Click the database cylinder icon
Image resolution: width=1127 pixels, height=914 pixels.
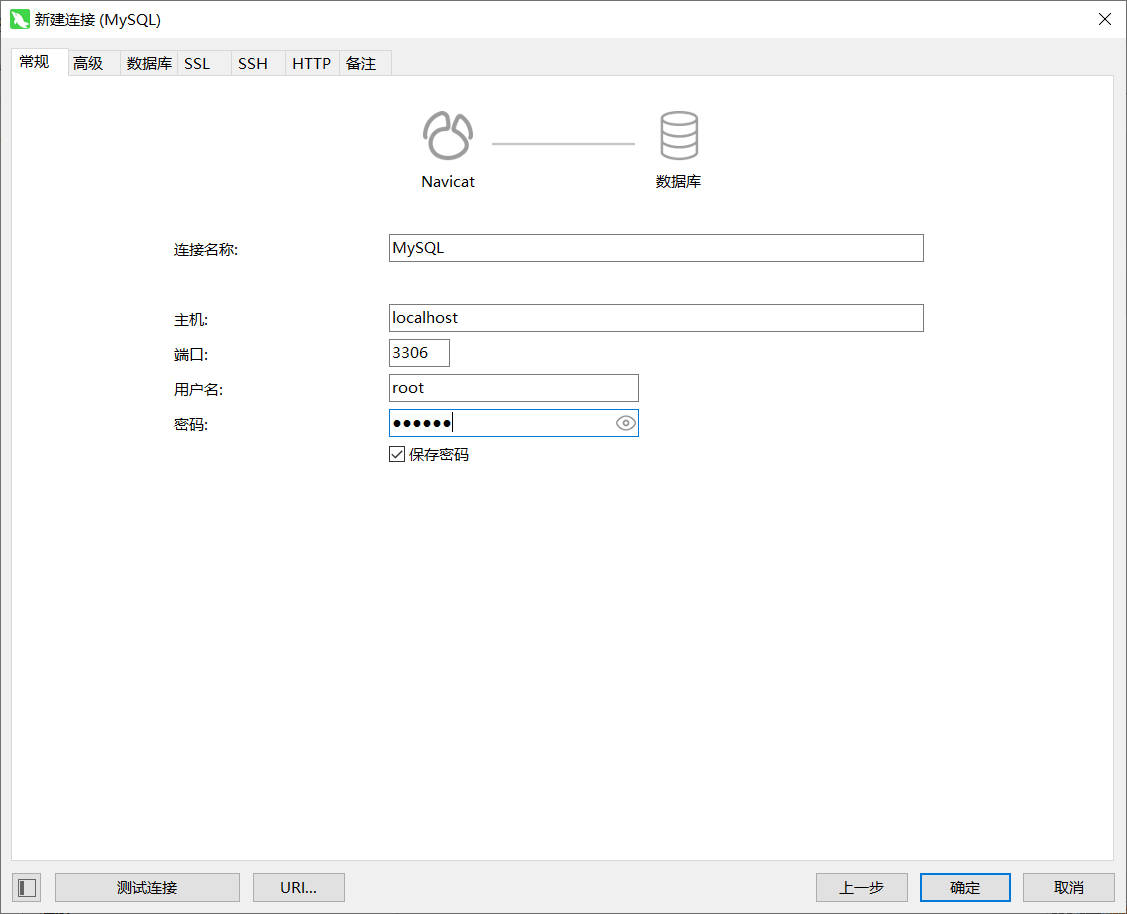679,135
